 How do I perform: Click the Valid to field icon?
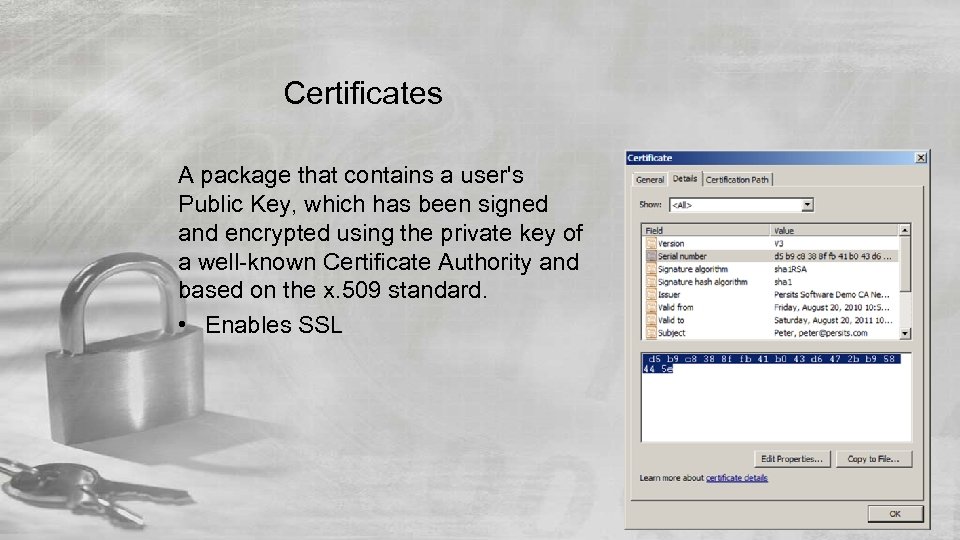point(651,321)
